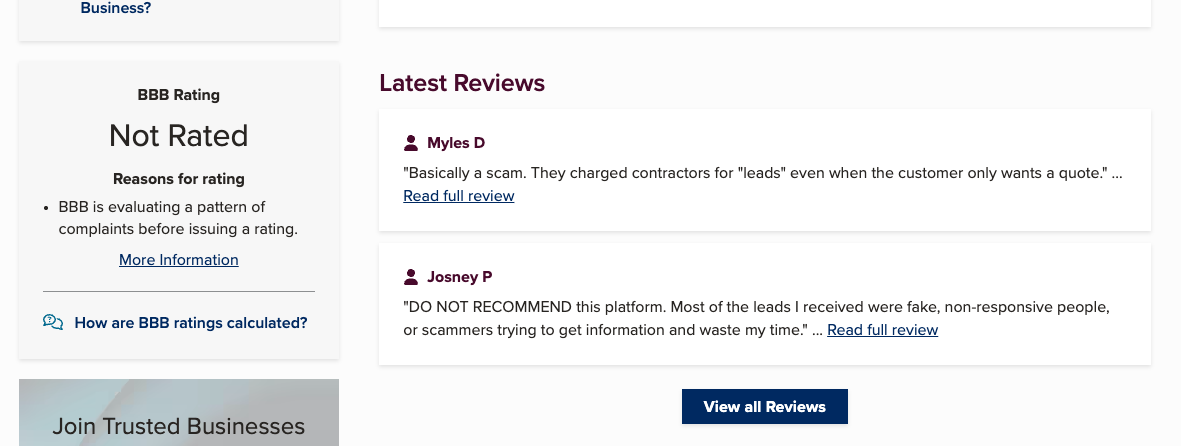Click the Latest Reviews heading

462,83
